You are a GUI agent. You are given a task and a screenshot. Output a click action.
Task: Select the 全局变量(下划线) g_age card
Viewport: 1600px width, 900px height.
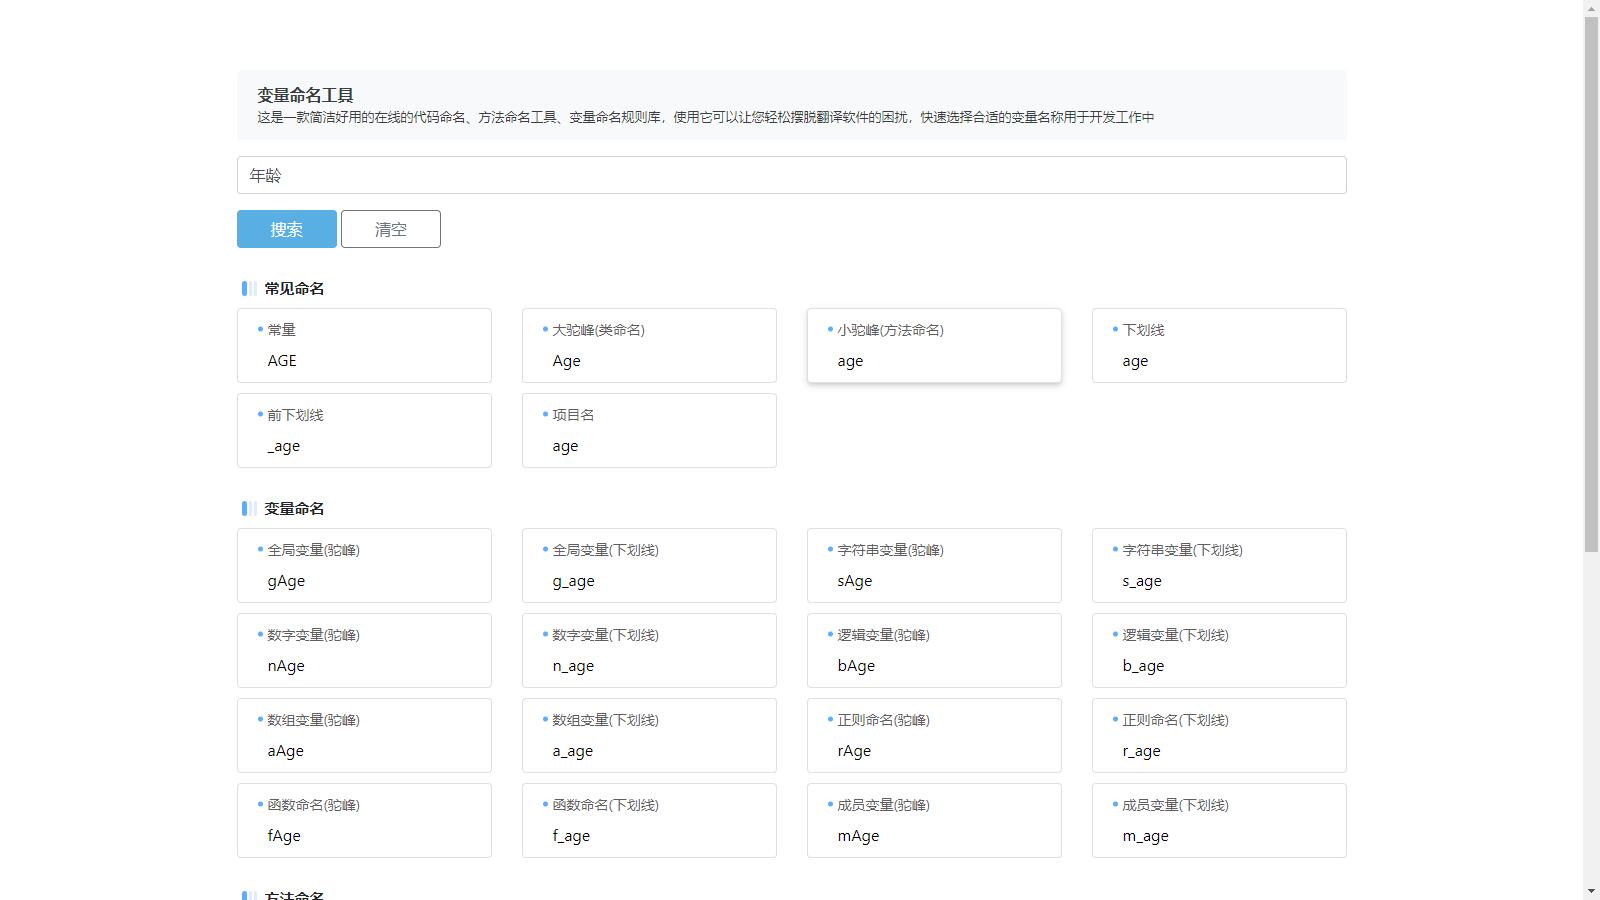pos(649,566)
